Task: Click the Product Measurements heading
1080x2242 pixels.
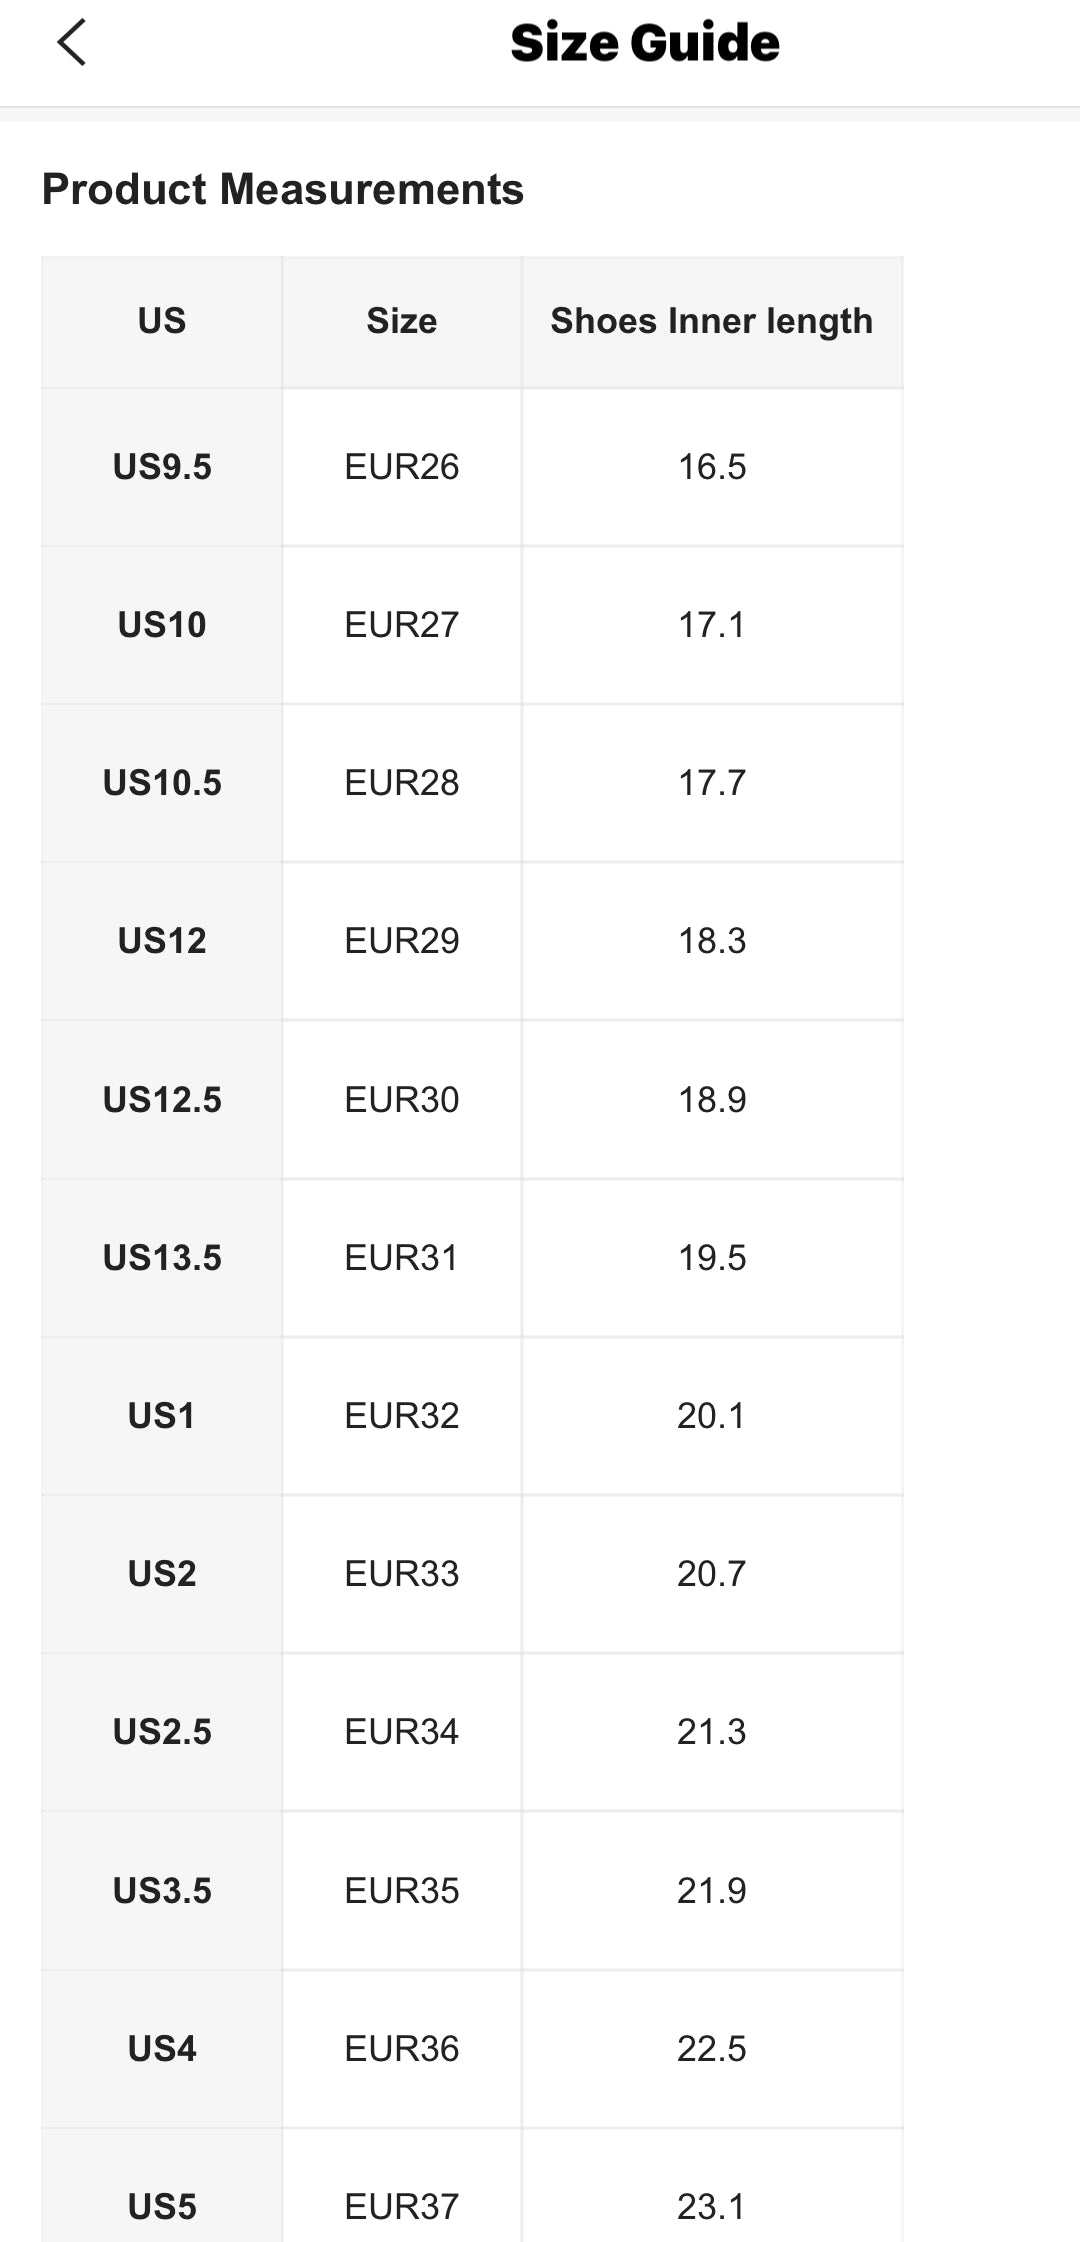Action: [283, 189]
